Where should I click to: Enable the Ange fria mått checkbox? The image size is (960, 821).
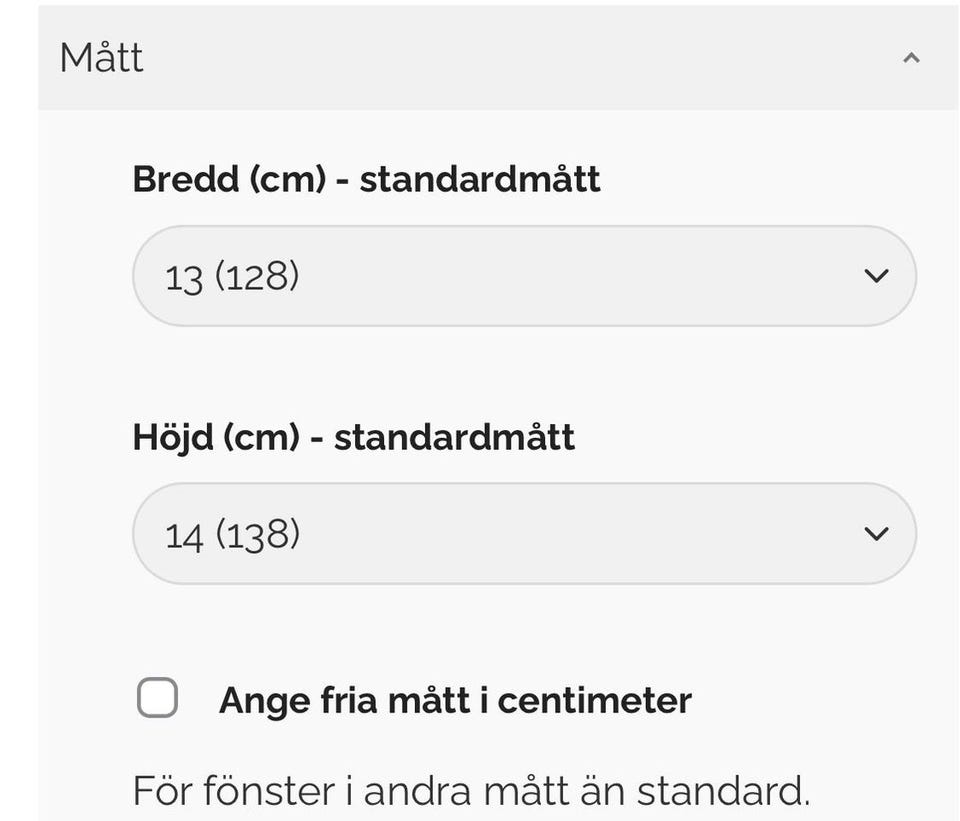[x=157, y=698]
